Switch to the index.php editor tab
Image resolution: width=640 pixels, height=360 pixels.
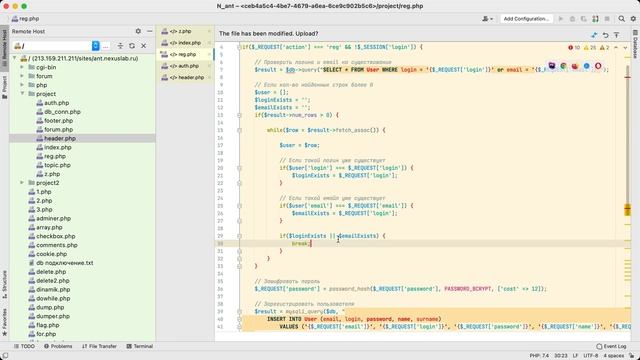[x=185, y=42]
